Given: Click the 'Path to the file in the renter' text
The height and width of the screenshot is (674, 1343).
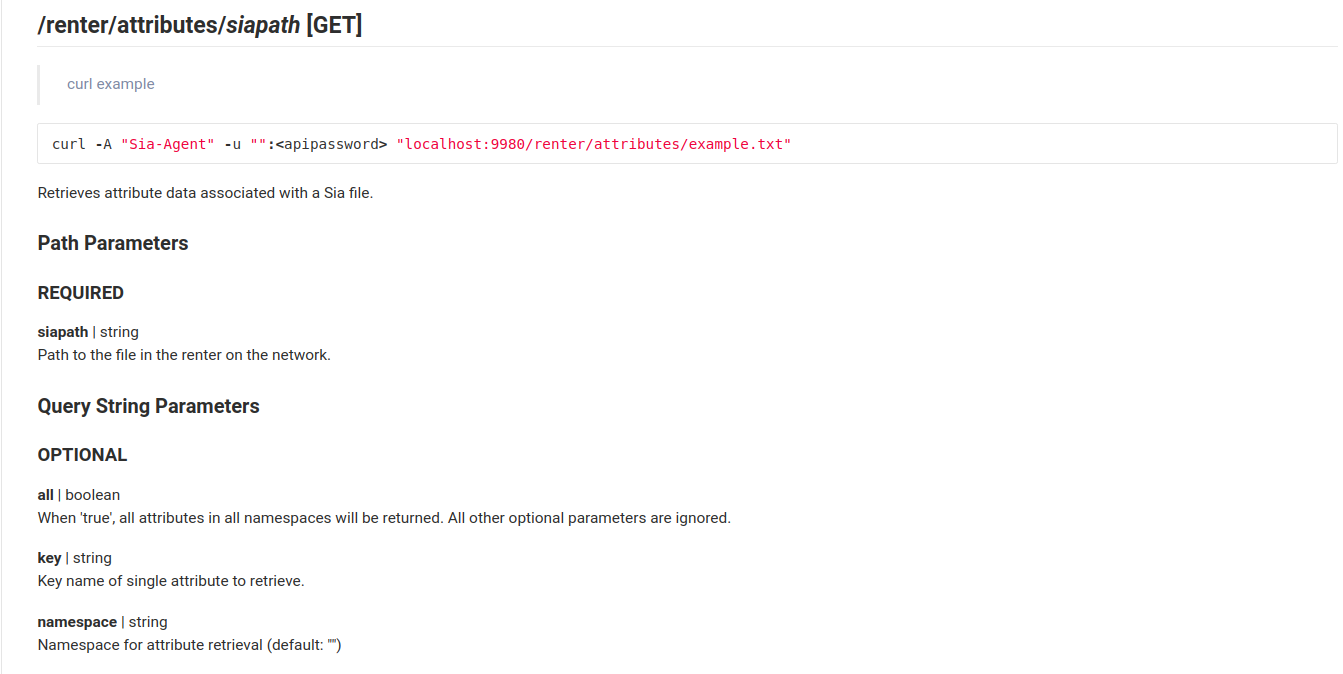Looking at the screenshot, I should 184,355.
